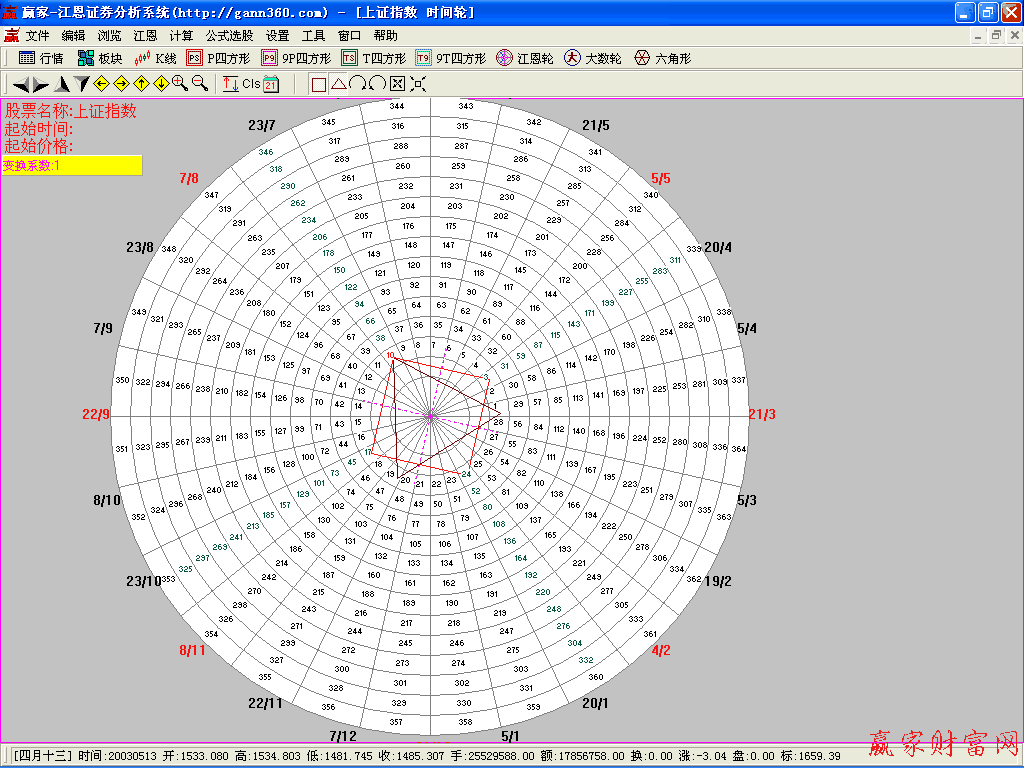Click the Cls clear button
The image size is (1024, 768).
pos(251,84)
